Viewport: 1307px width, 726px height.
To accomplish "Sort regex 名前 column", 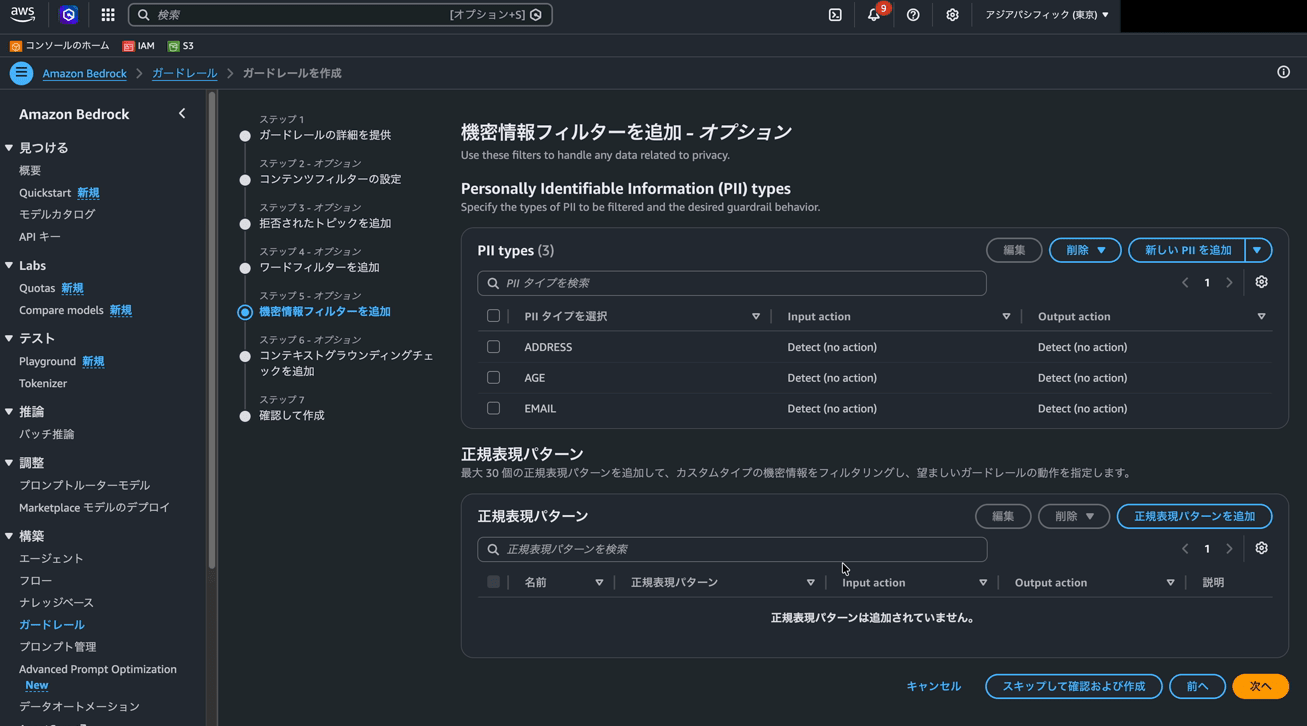I will [x=599, y=582].
